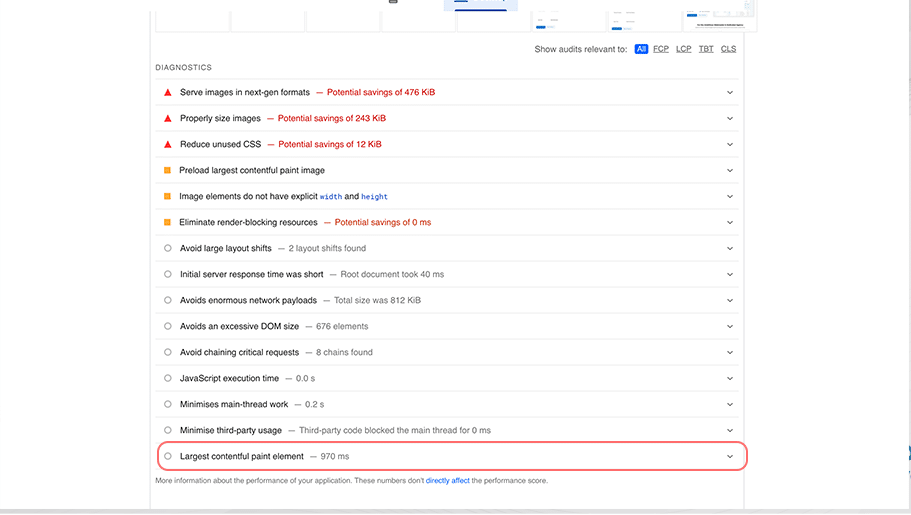Expand Properly size images audit chevron
911x515 pixels.
tap(730, 119)
